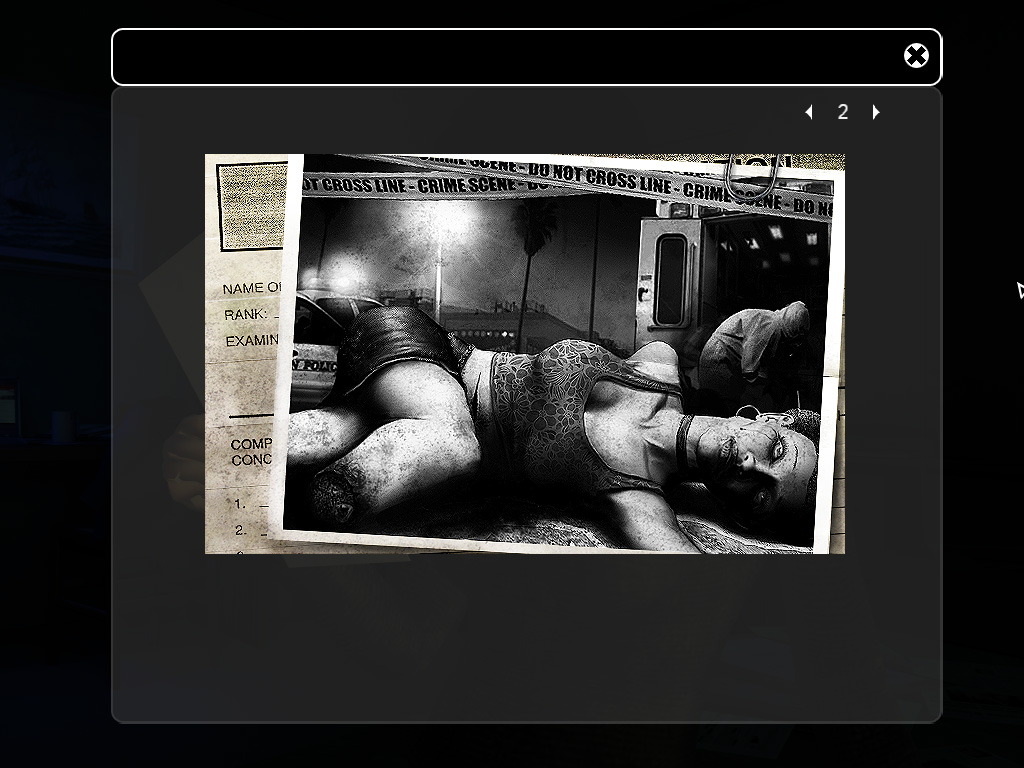Advance to the next photo with right arrow
This screenshot has height=768, width=1024.
876,112
